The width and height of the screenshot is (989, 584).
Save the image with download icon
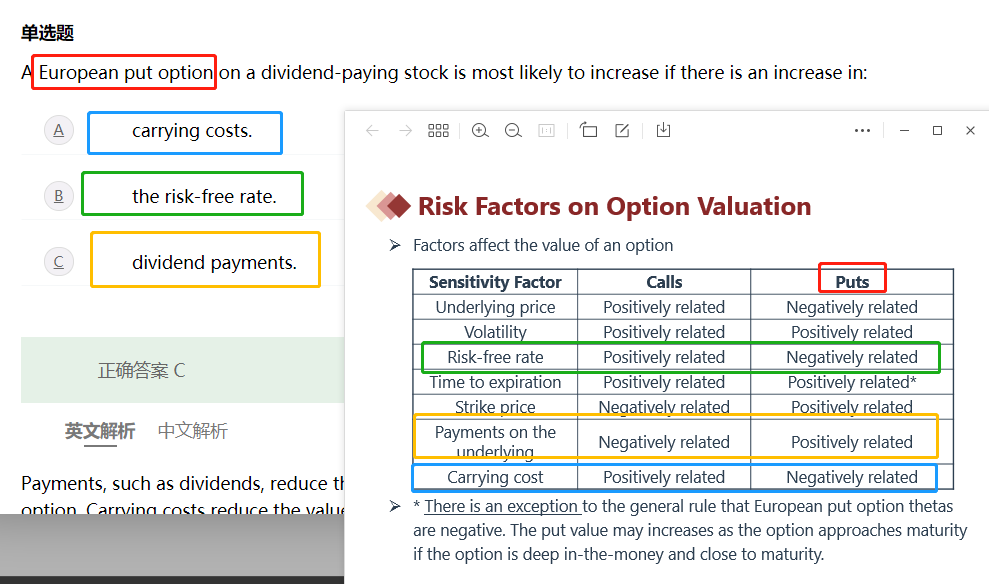(663, 131)
